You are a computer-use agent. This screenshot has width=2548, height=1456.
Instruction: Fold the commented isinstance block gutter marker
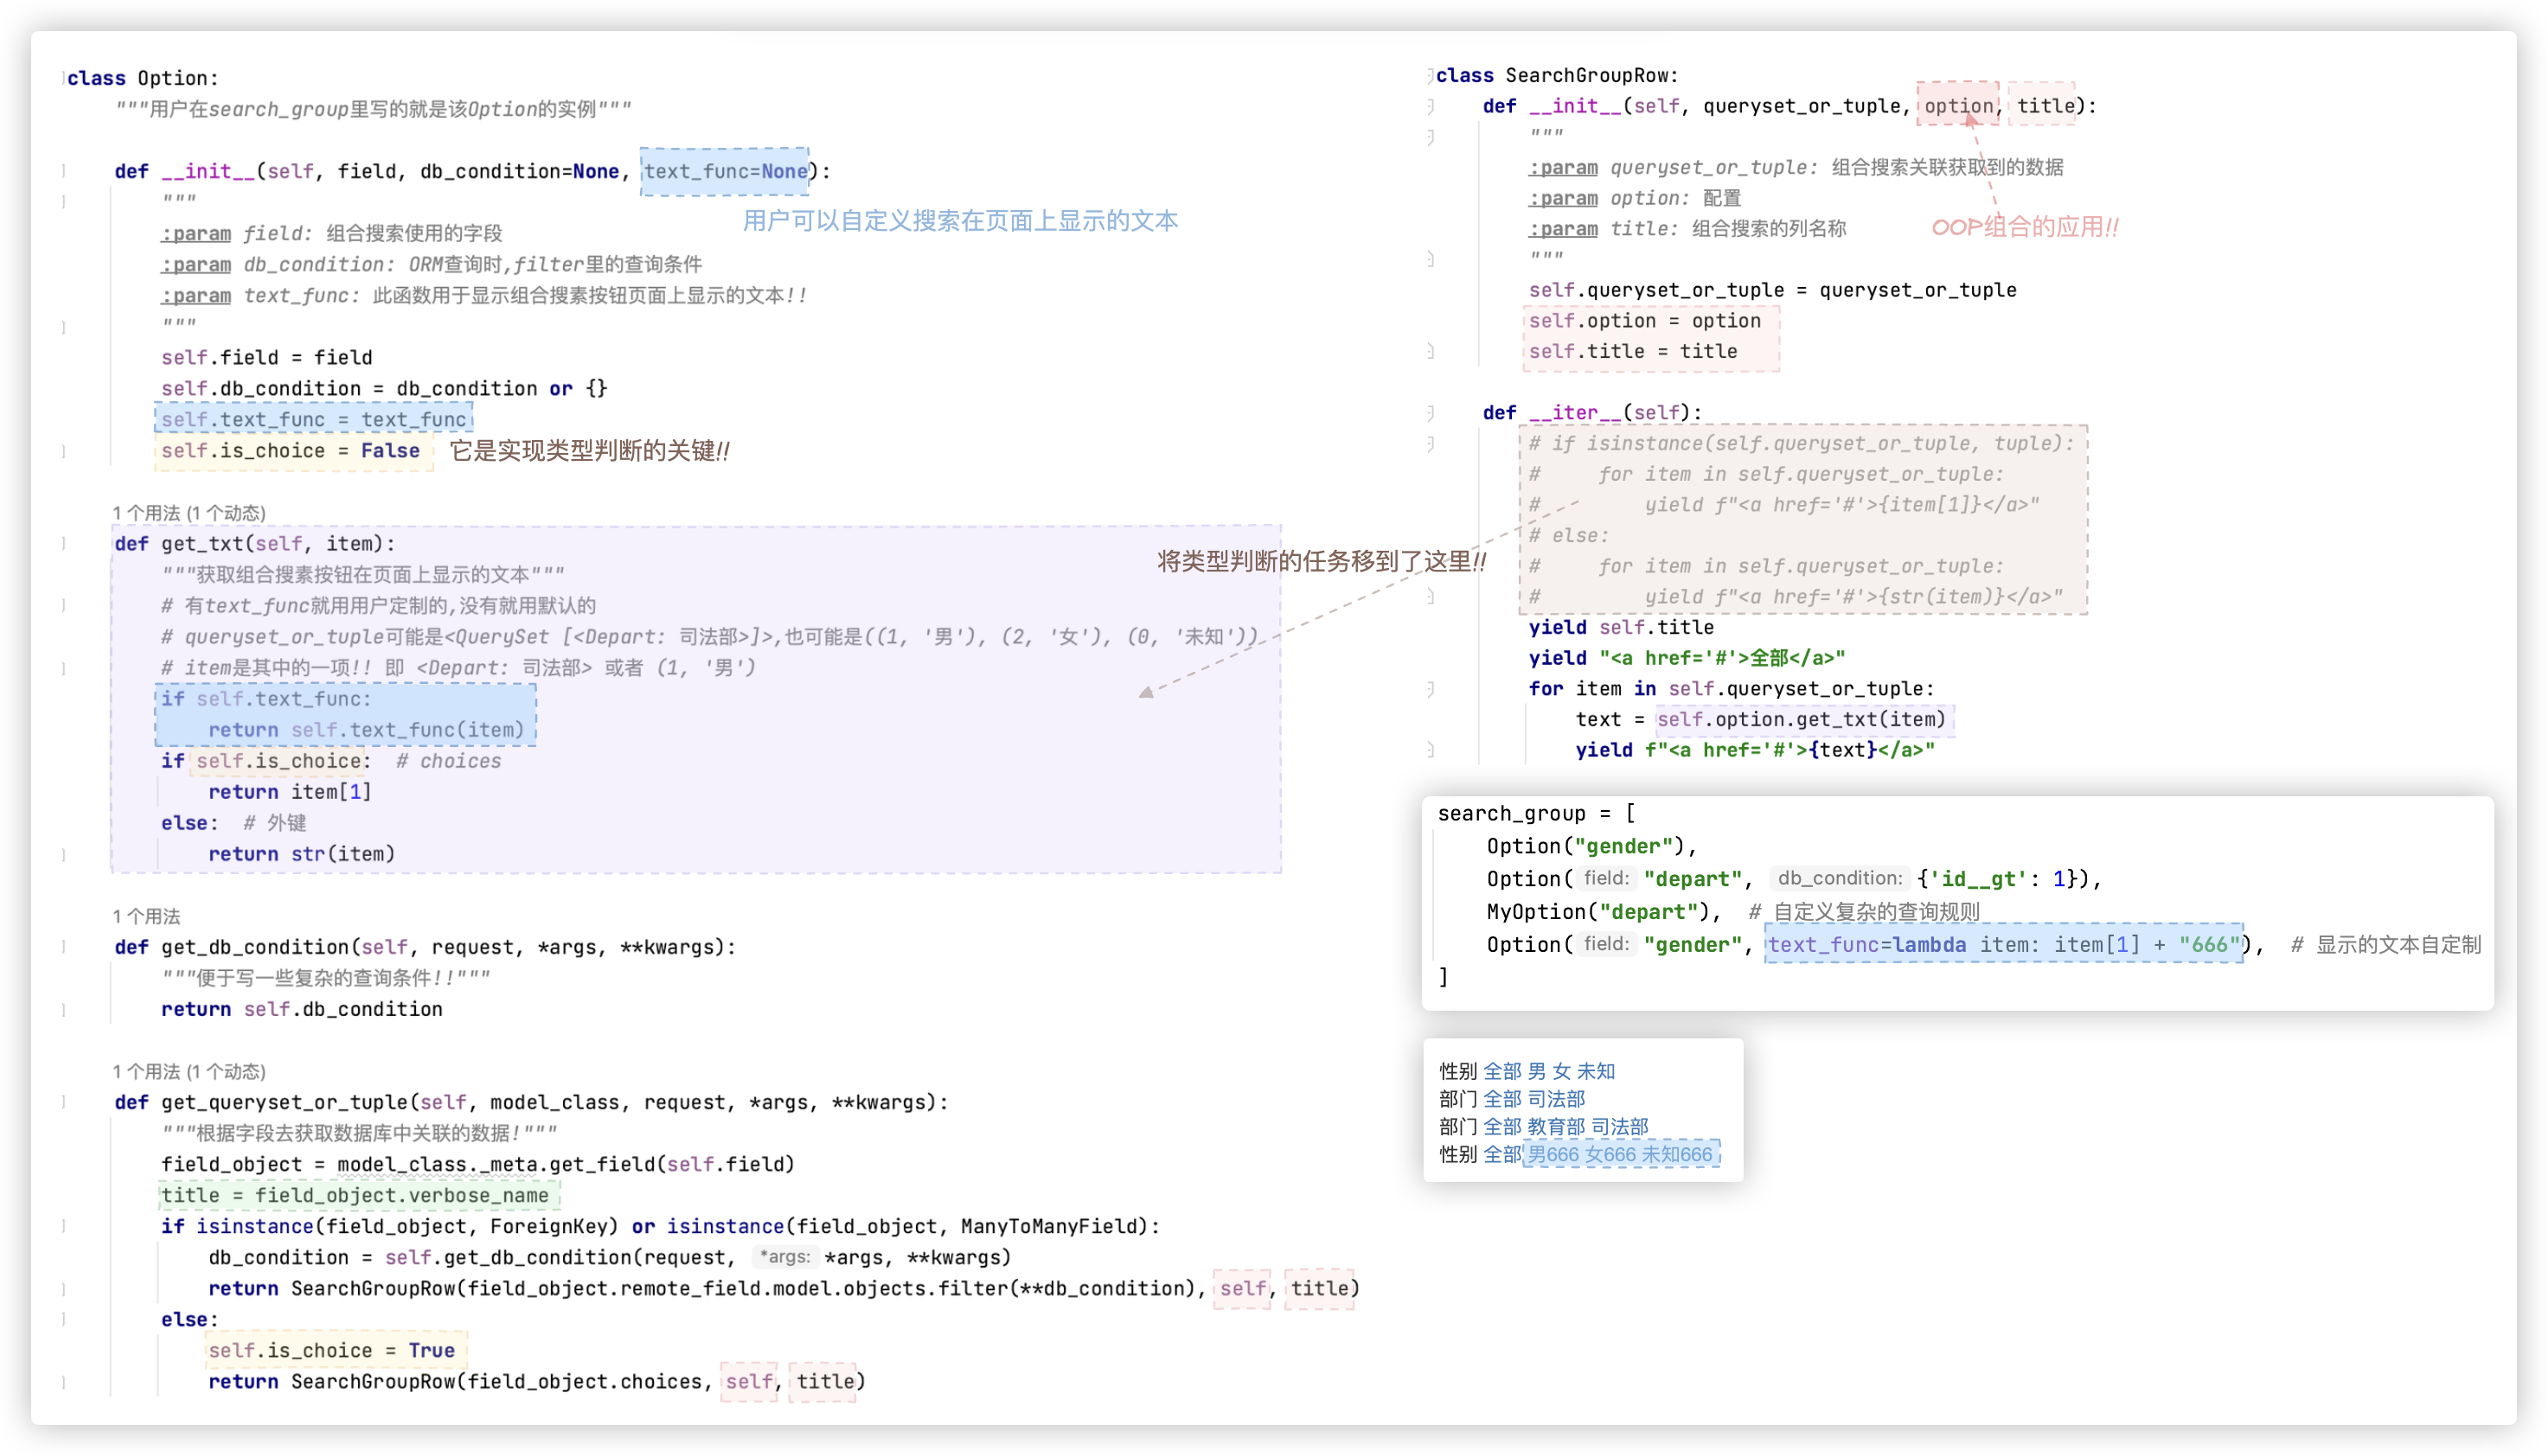click(x=1431, y=444)
